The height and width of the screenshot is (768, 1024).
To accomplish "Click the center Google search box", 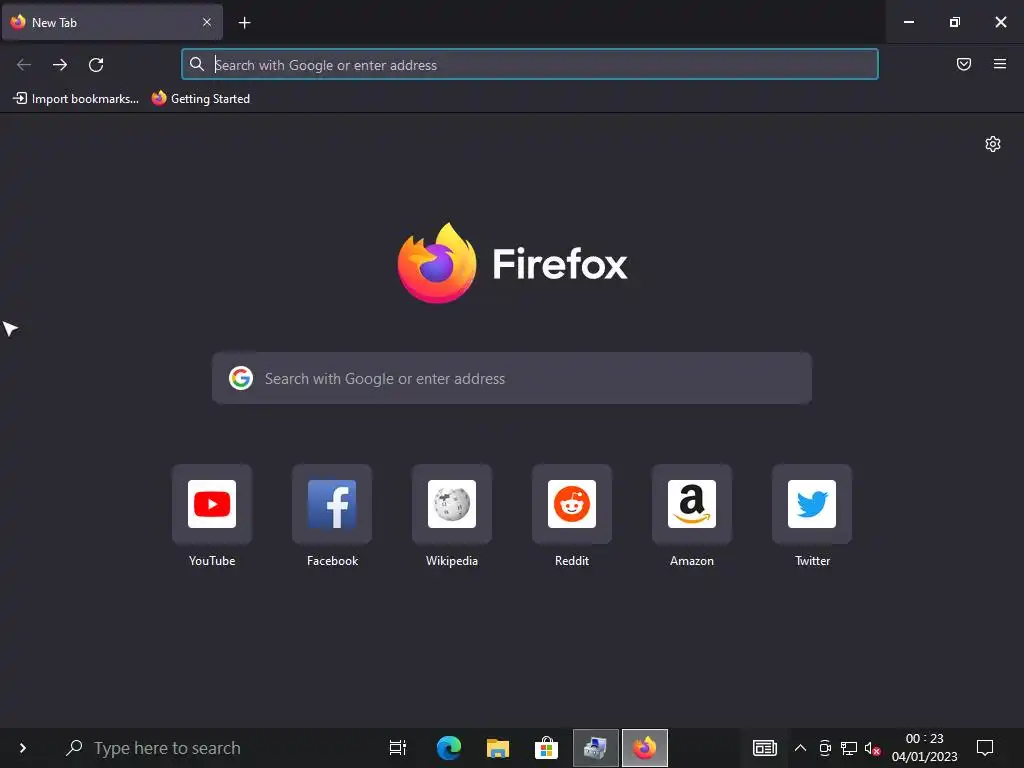I will click(512, 379).
